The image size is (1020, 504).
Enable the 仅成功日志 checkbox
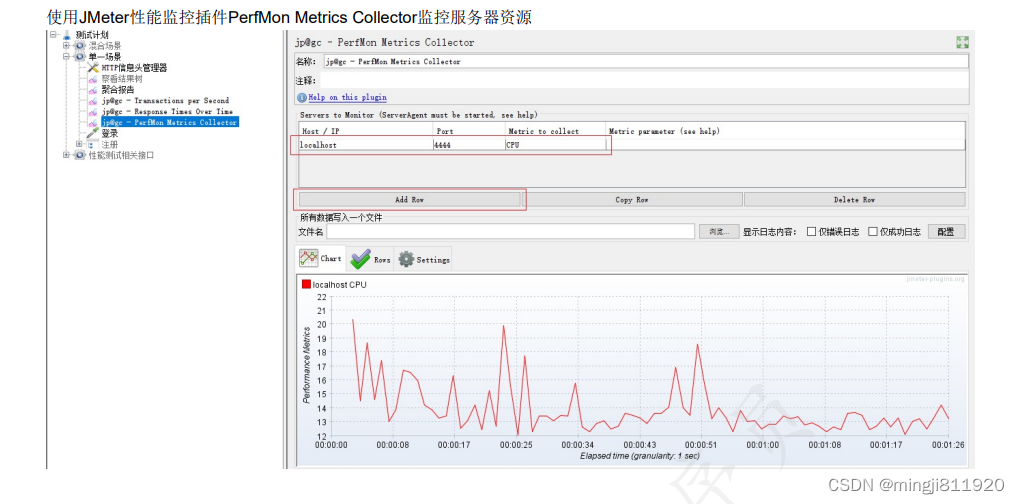click(872, 232)
